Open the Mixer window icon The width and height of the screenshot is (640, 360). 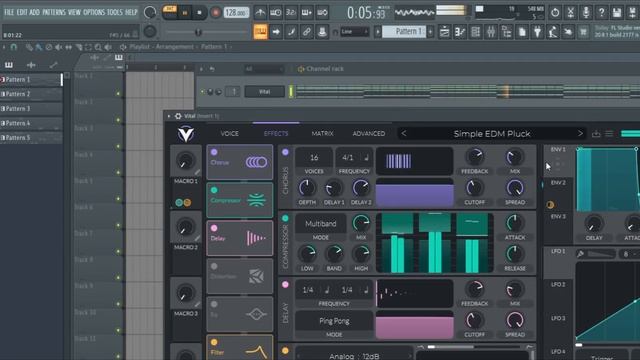[491, 32]
